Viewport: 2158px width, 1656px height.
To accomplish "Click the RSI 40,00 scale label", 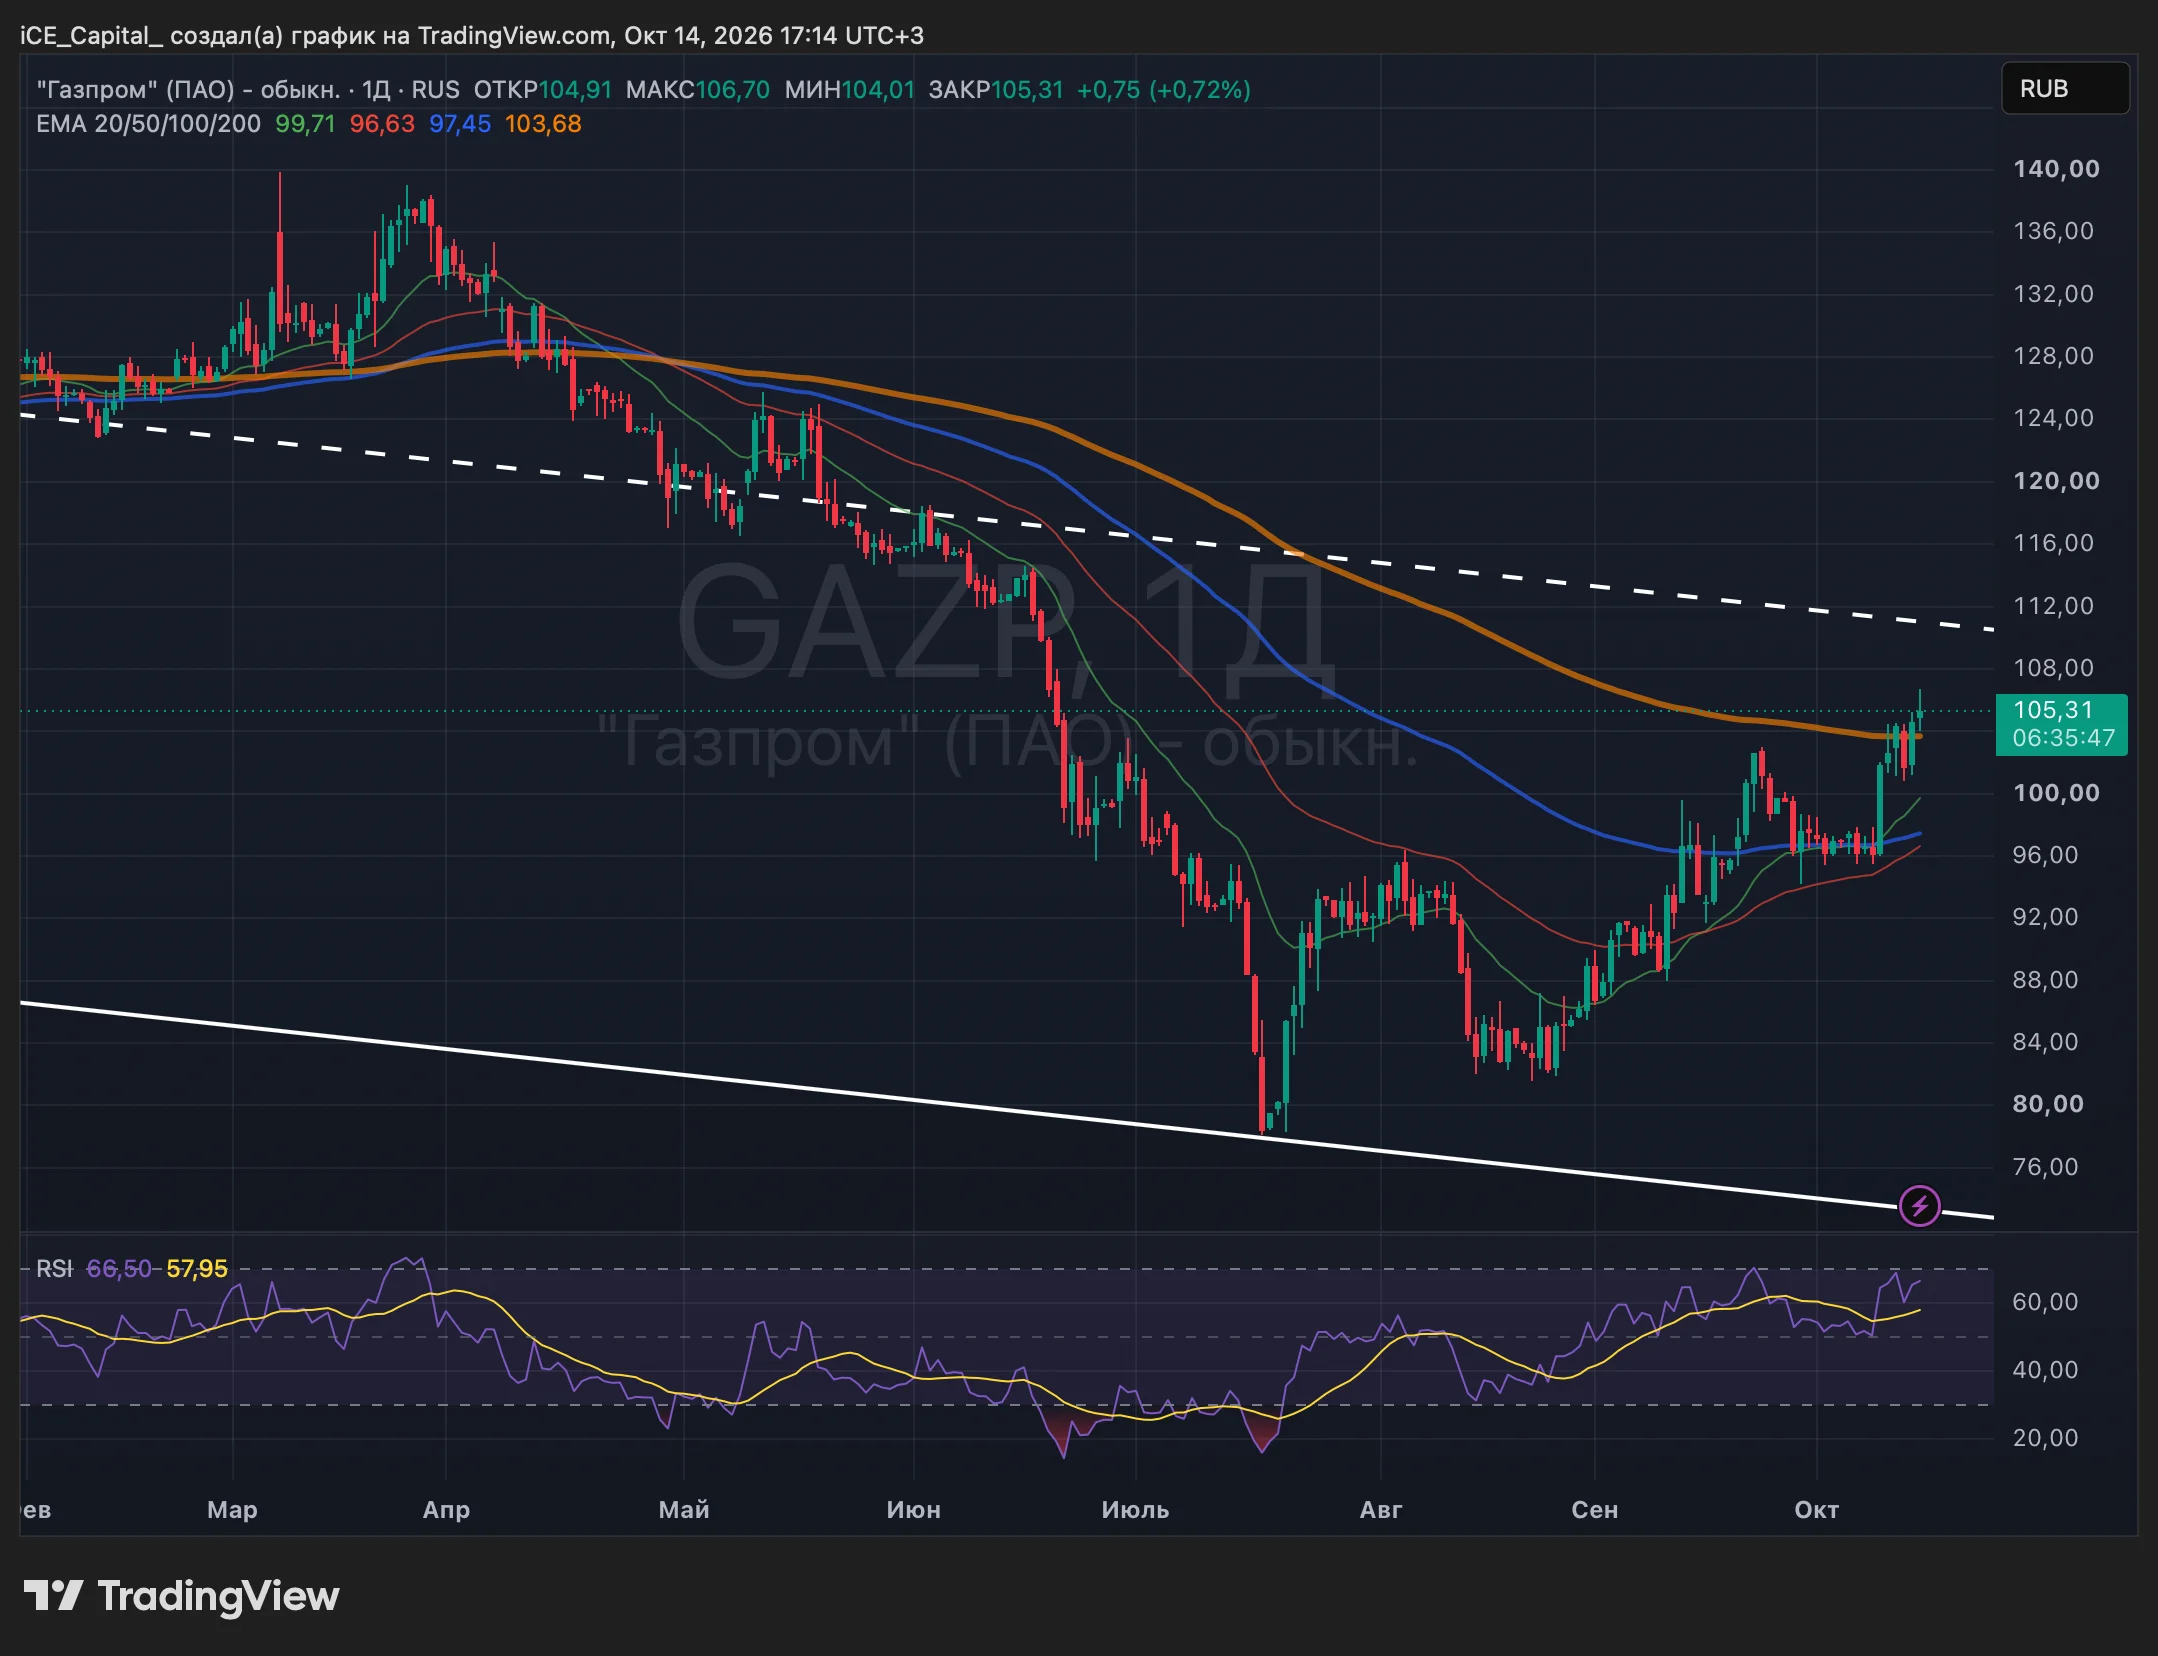I will [x=2046, y=1370].
